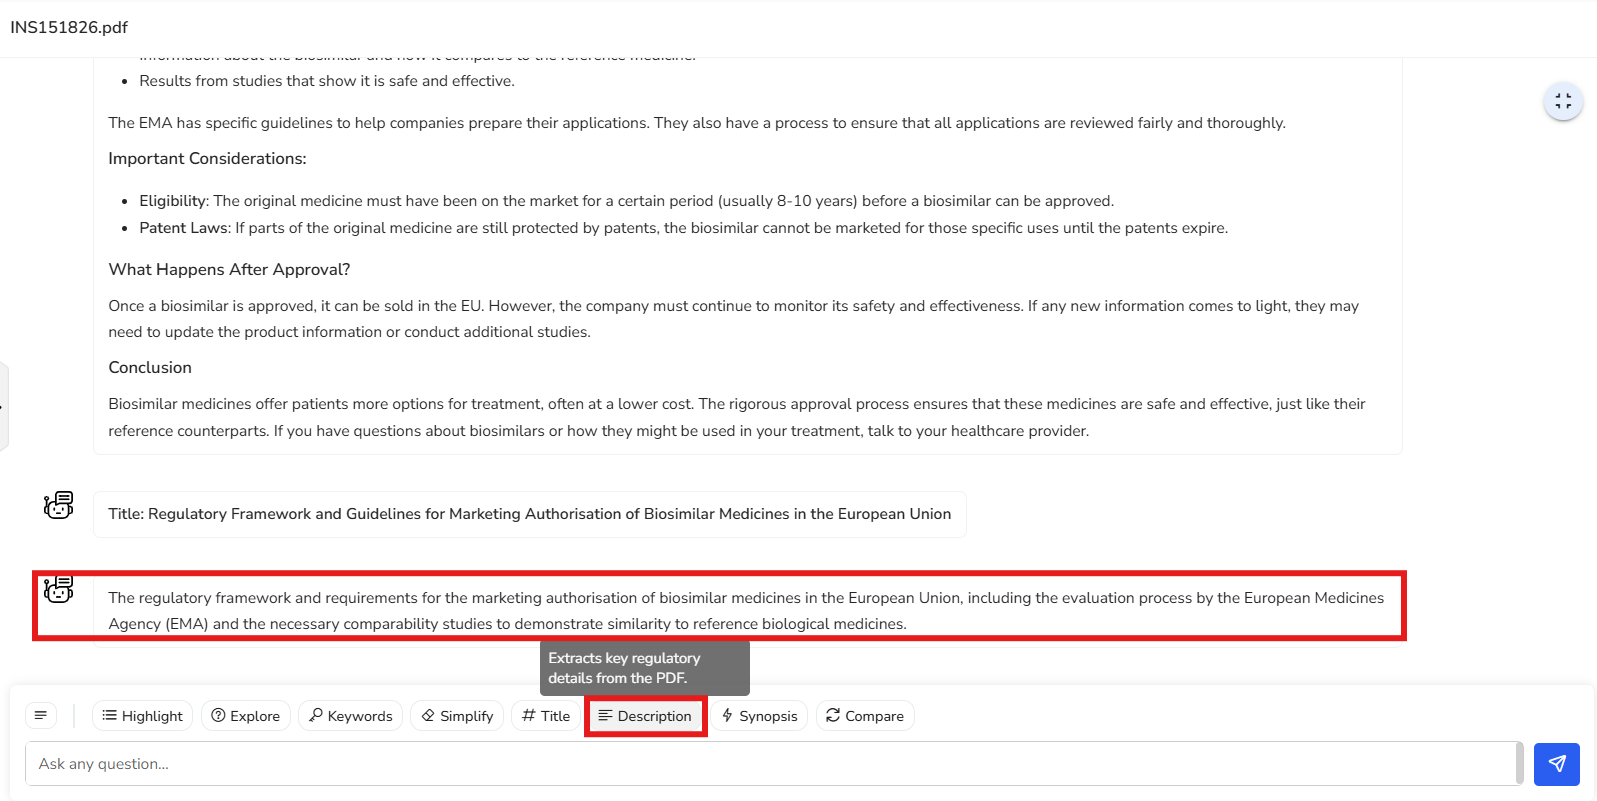Click the INS151826.pdf file name
The width and height of the screenshot is (1597, 801).
[x=69, y=27]
